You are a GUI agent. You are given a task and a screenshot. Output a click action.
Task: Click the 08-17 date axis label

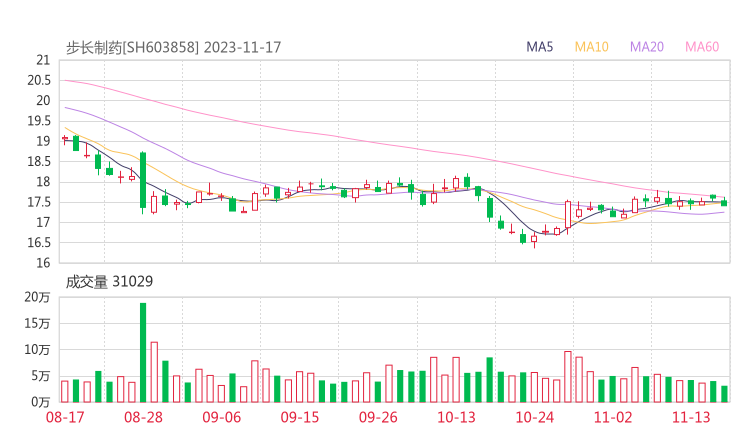(x=65, y=417)
